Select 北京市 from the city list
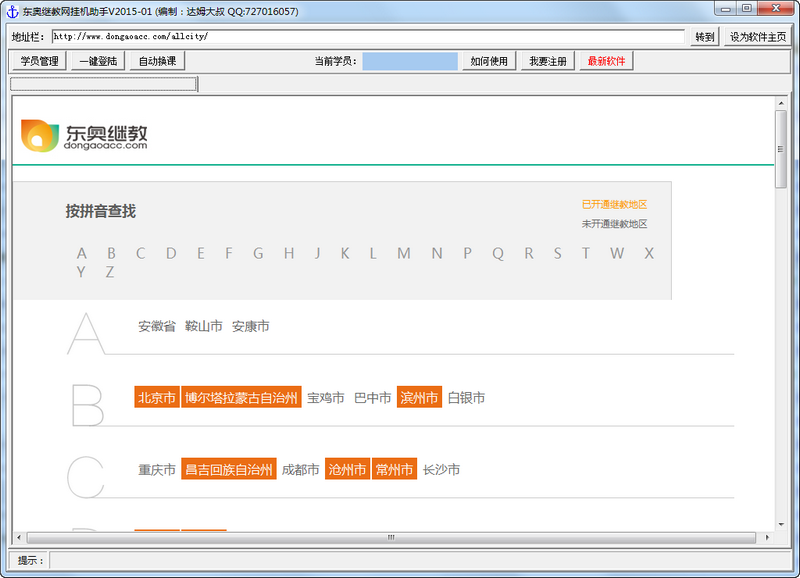Image resolution: width=800 pixels, height=578 pixels. point(156,397)
